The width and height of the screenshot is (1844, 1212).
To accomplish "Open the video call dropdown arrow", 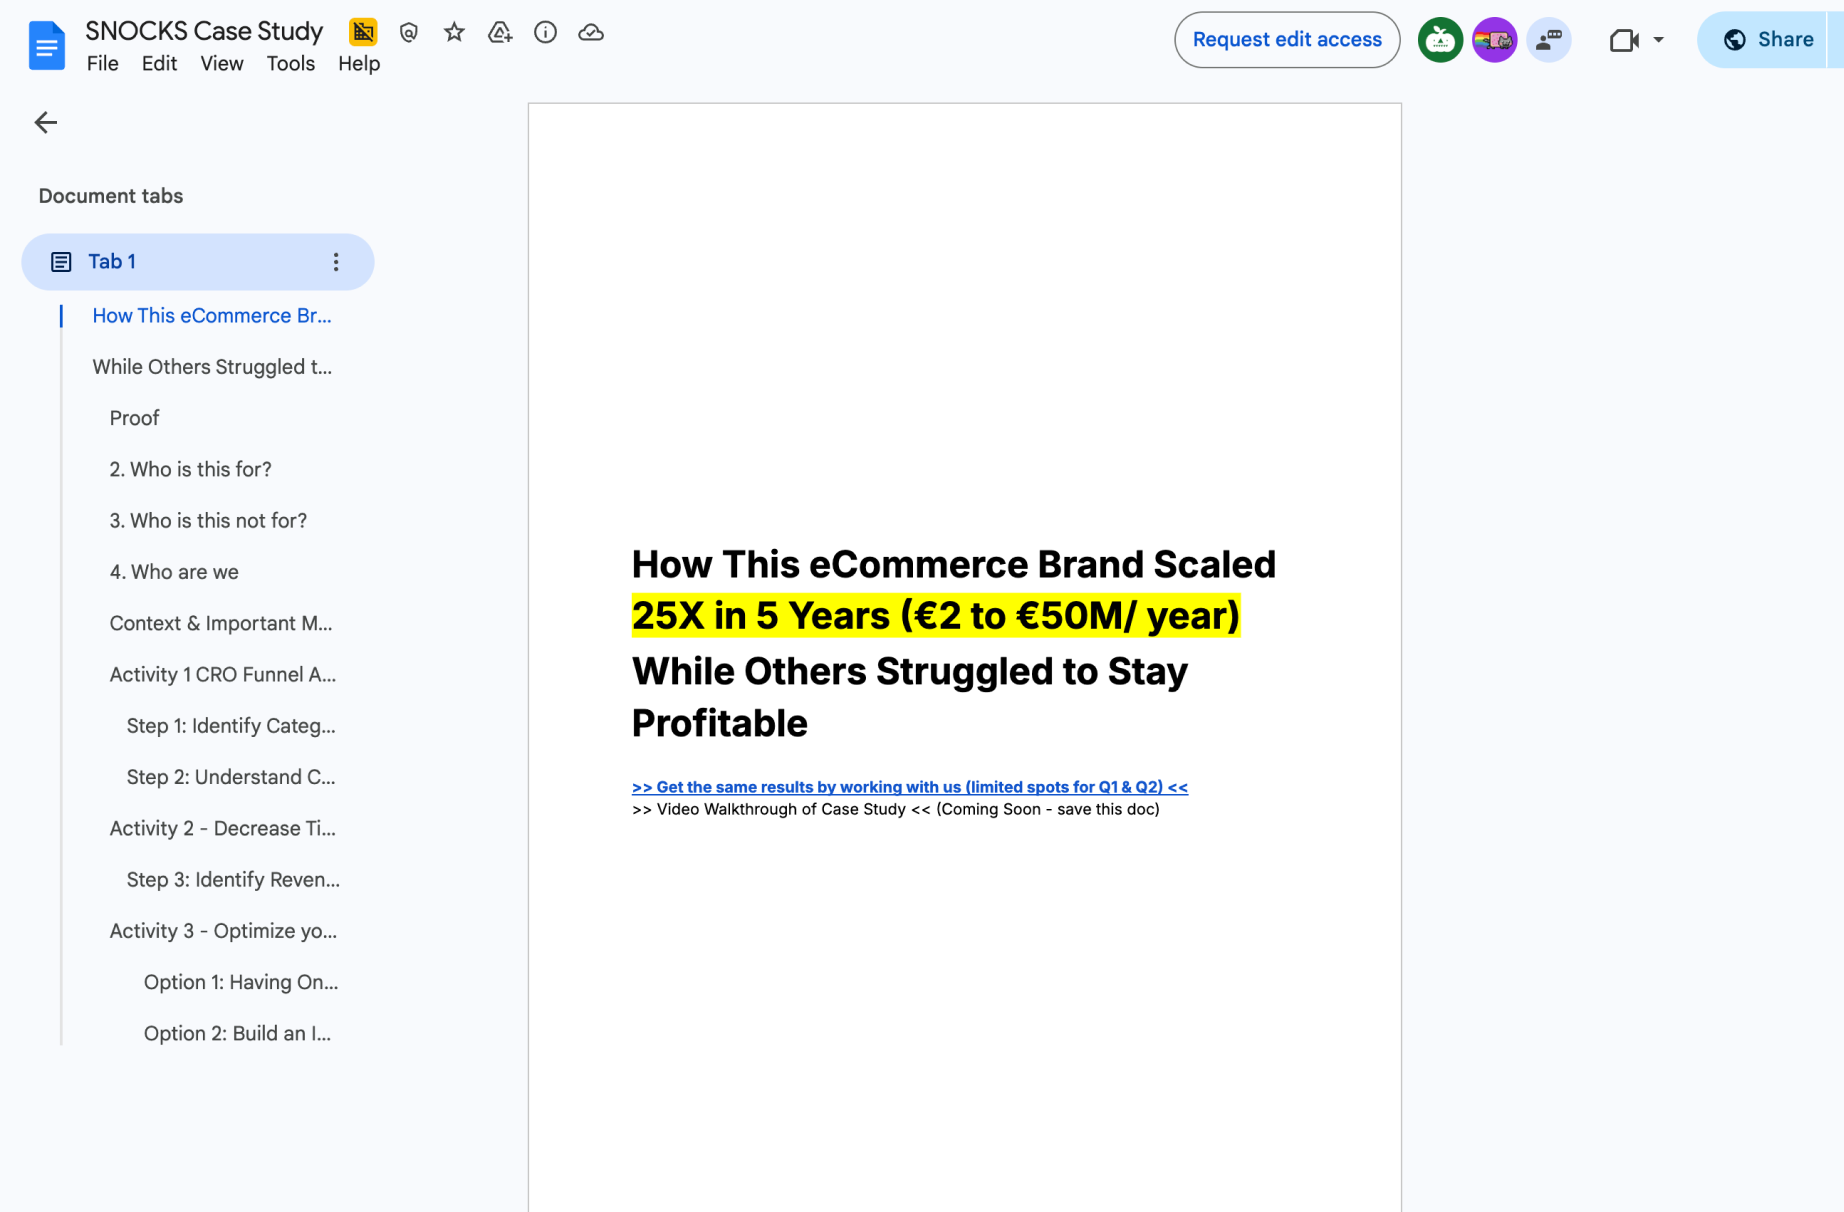I will (x=1658, y=40).
